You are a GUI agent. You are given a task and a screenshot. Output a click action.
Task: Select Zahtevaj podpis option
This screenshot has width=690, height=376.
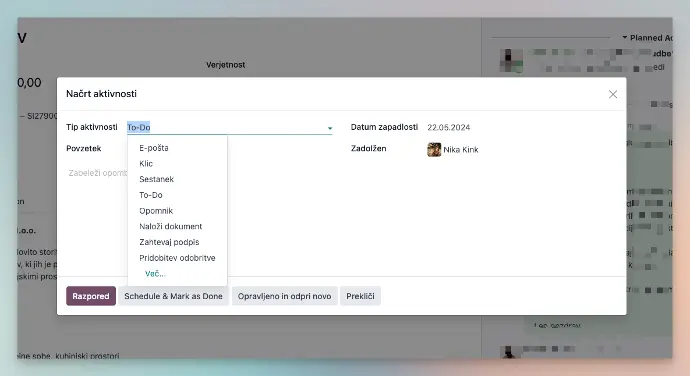(169, 242)
